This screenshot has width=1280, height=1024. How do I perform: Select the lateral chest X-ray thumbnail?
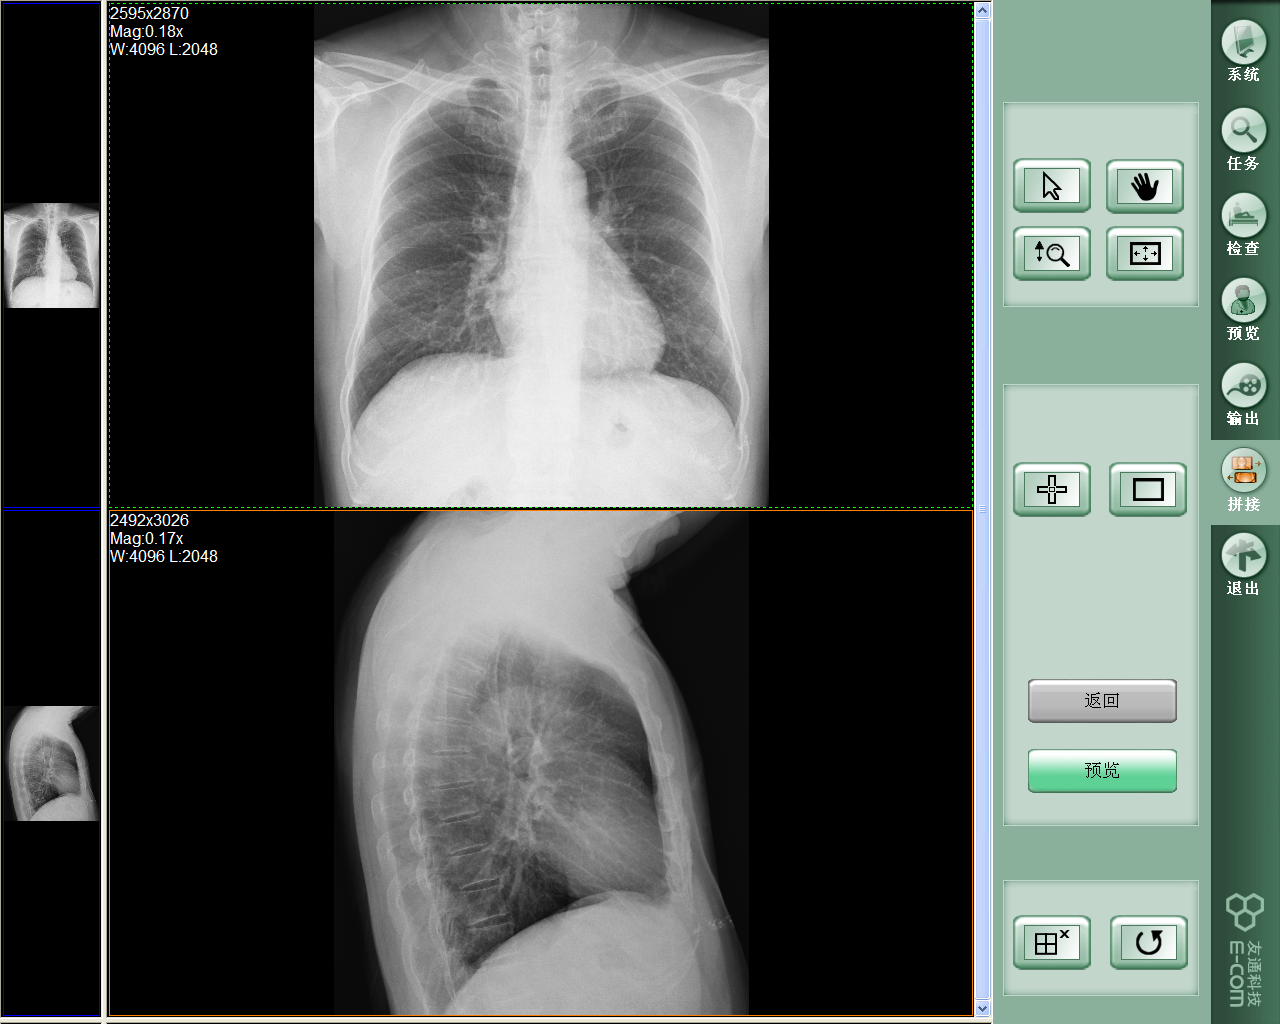pos(51,763)
